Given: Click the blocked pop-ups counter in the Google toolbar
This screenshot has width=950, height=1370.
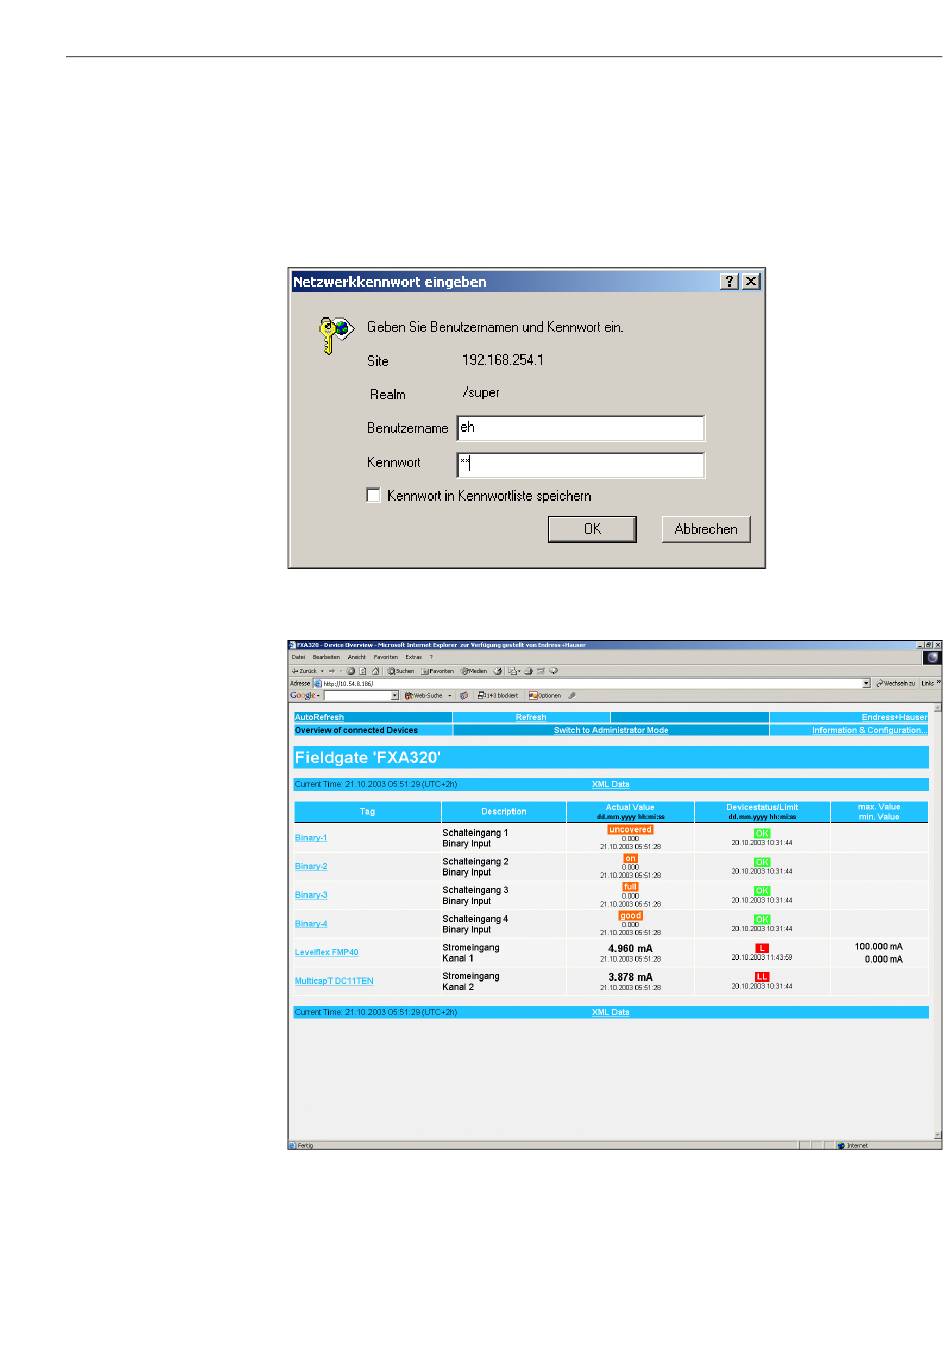Looking at the screenshot, I should pyautogui.click(x=498, y=695).
